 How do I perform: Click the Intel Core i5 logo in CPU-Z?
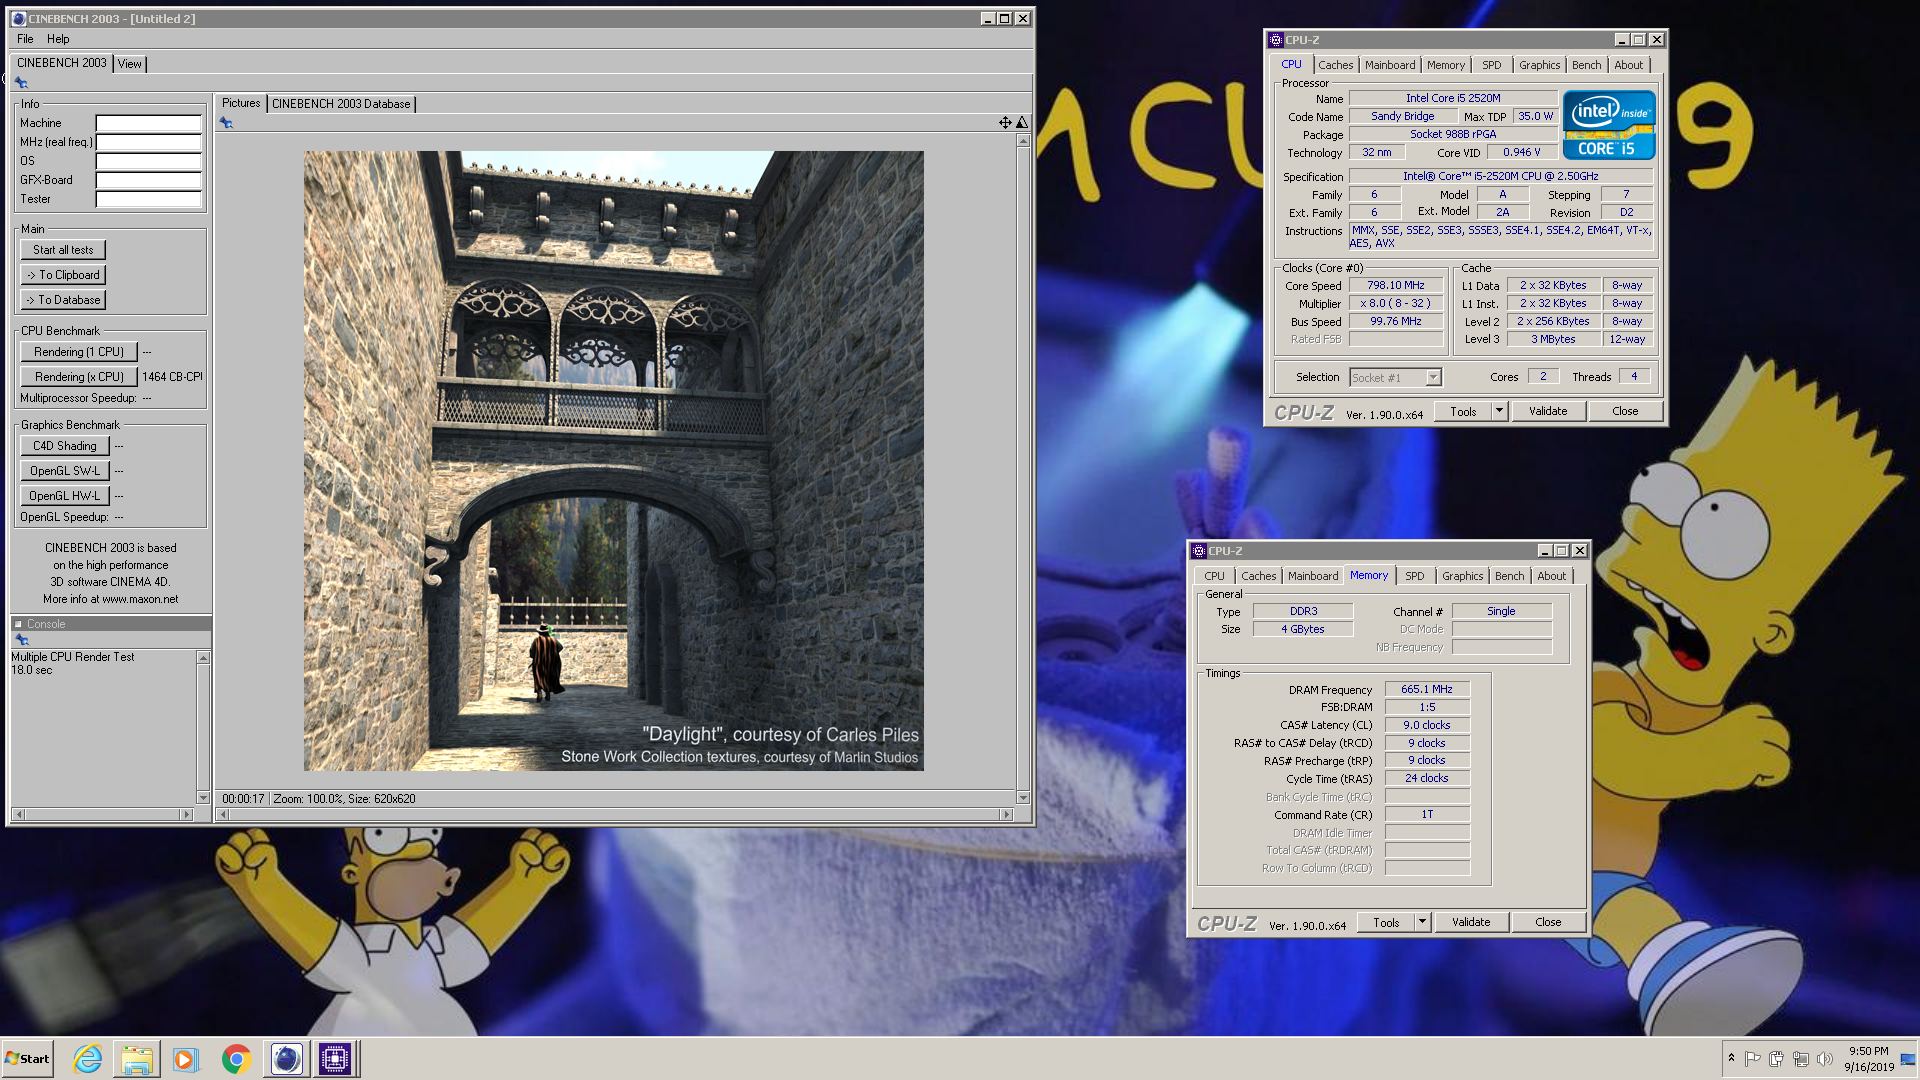1609,125
